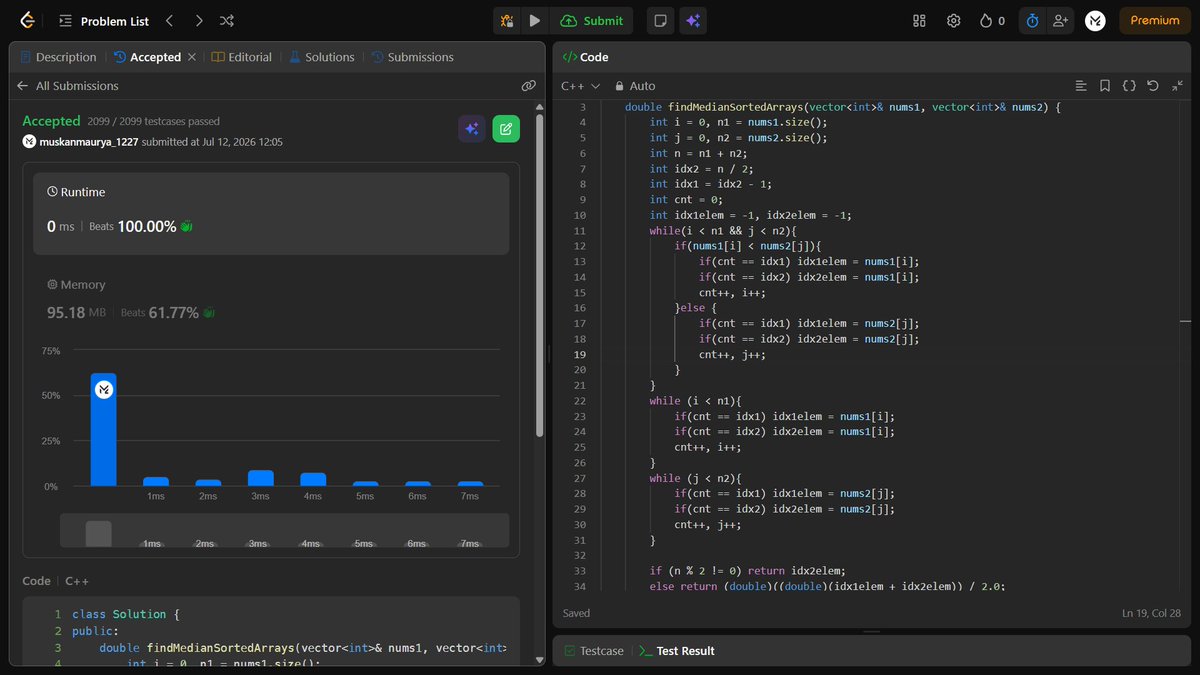
Task: Switch to the Editorial tab
Action: point(242,57)
